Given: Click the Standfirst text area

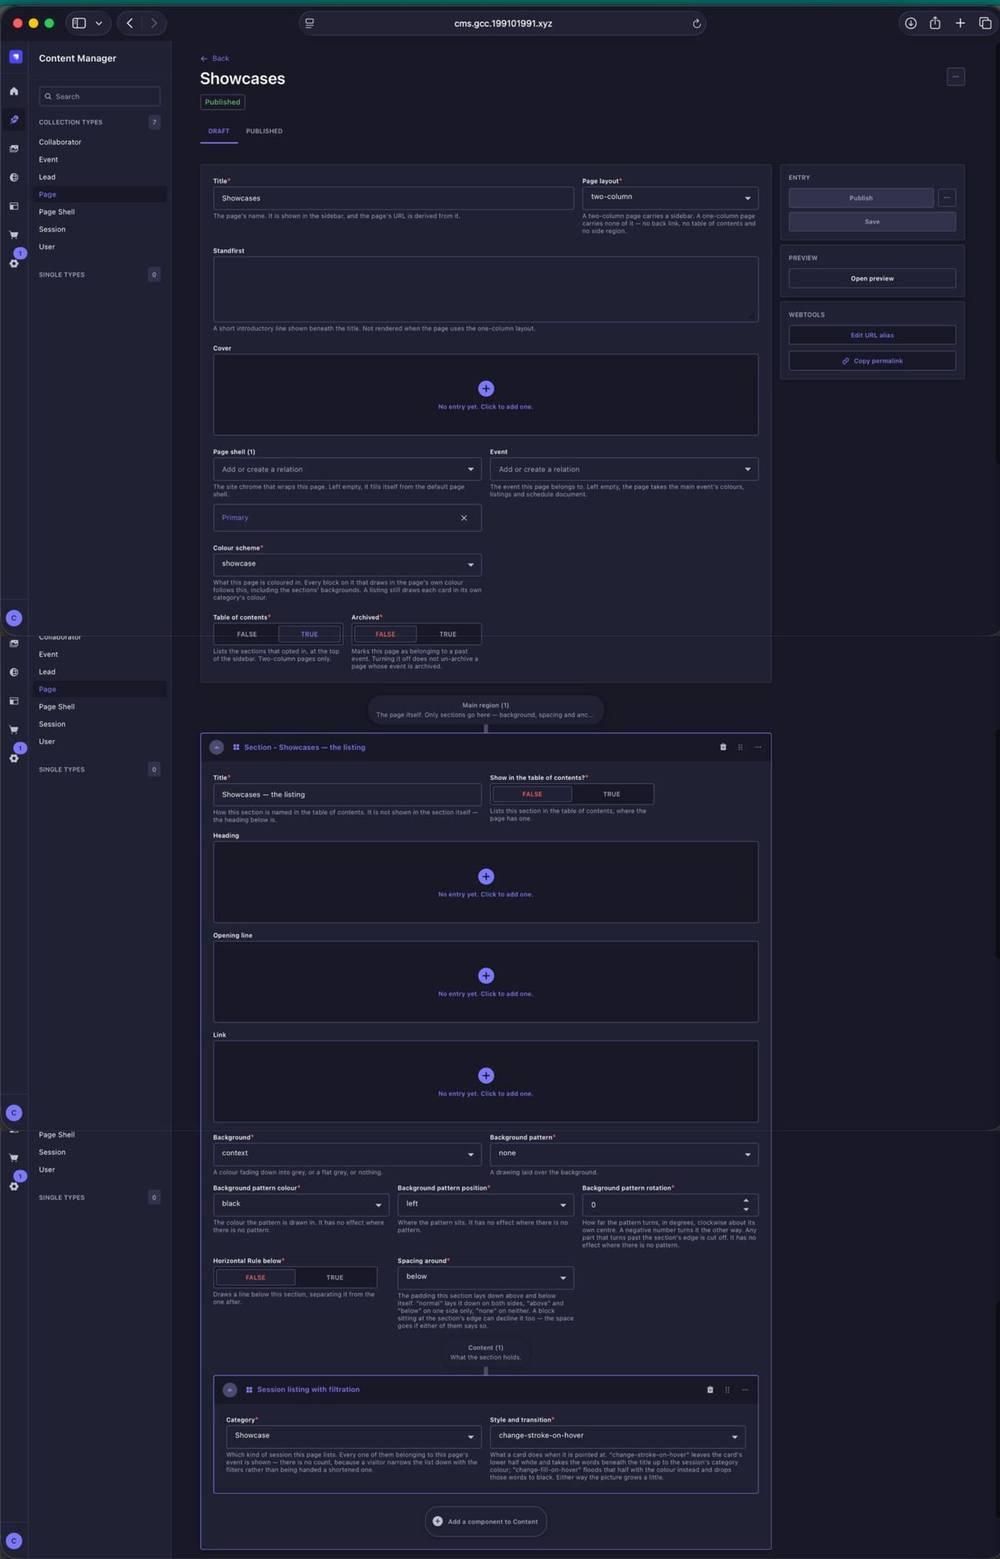Looking at the screenshot, I should click(x=486, y=289).
